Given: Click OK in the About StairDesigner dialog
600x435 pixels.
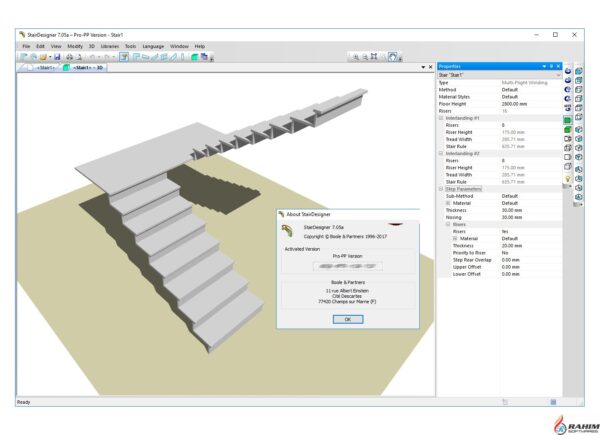Looking at the screenshot, I should pos(348,319).
